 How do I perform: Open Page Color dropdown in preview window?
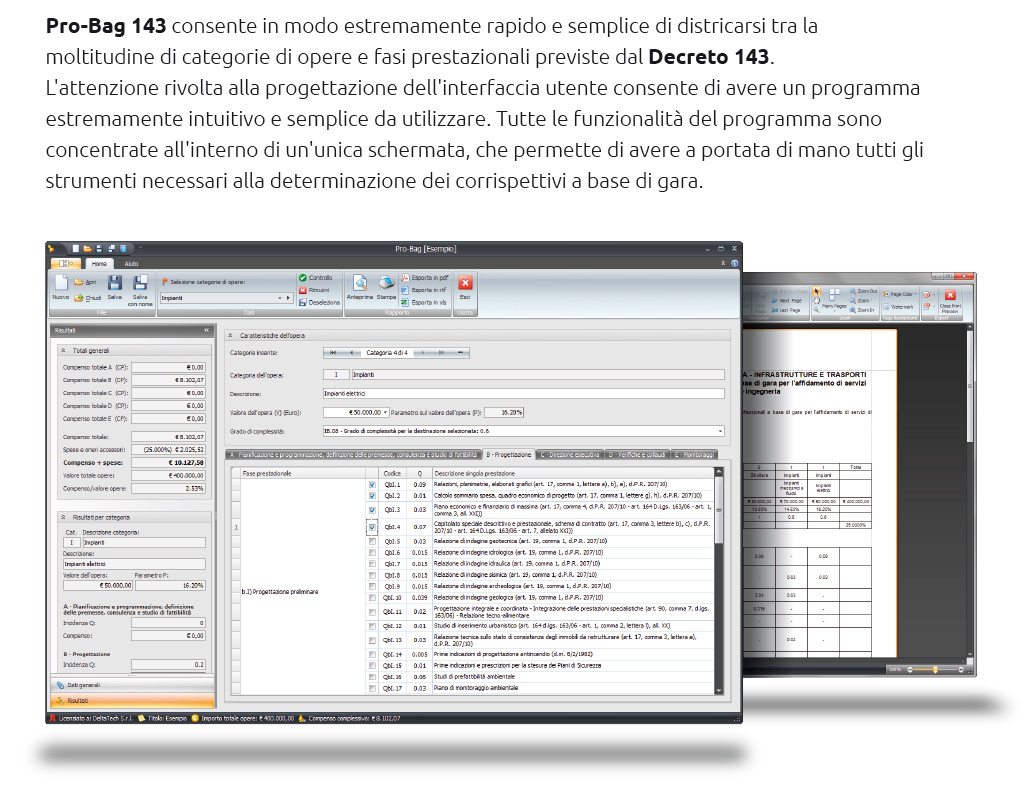900,294
